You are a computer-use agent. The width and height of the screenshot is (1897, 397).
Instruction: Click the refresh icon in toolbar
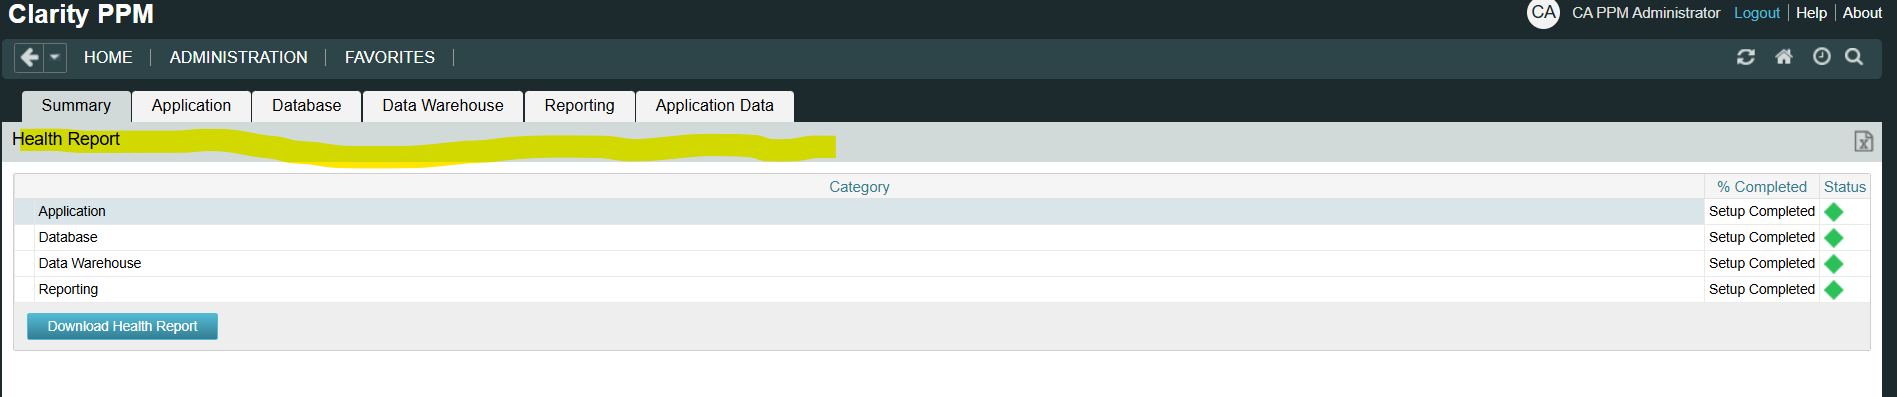tap(1746, 57)
